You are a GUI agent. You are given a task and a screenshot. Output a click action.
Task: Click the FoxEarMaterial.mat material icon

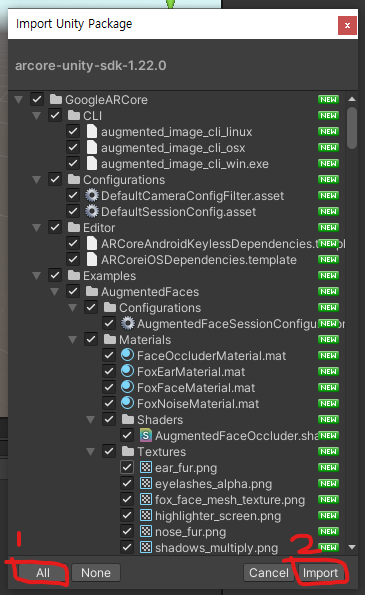pyautogui.click(x=127, y=371)
